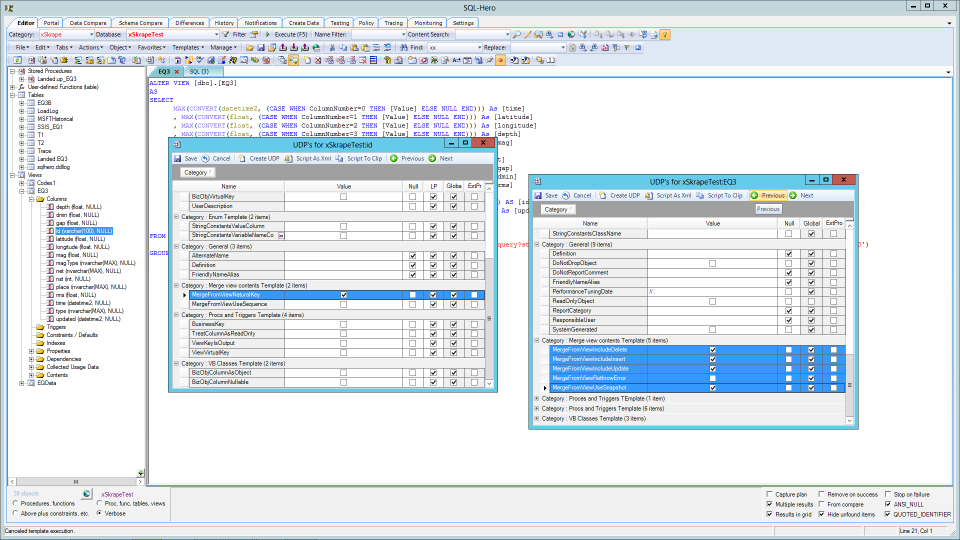
Task: Expand Category : VB Classes Template (3 items)
Action: coord(537,419)
